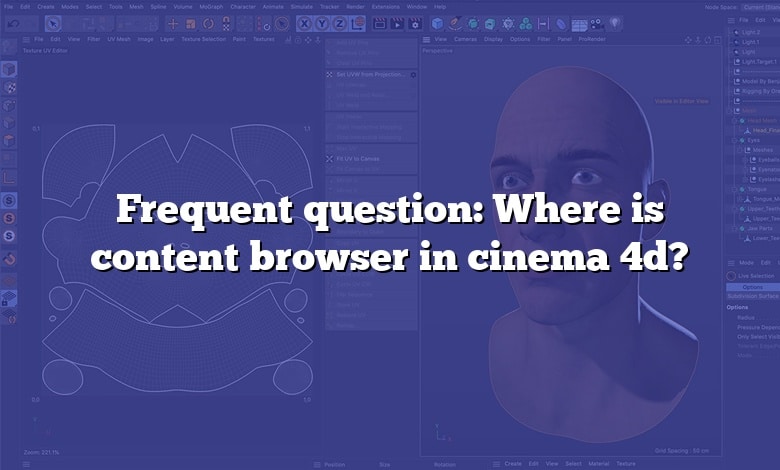Select Texture mode checker cube icon
Viewport: 780px width, 470px height.
(x=9, y=88)
